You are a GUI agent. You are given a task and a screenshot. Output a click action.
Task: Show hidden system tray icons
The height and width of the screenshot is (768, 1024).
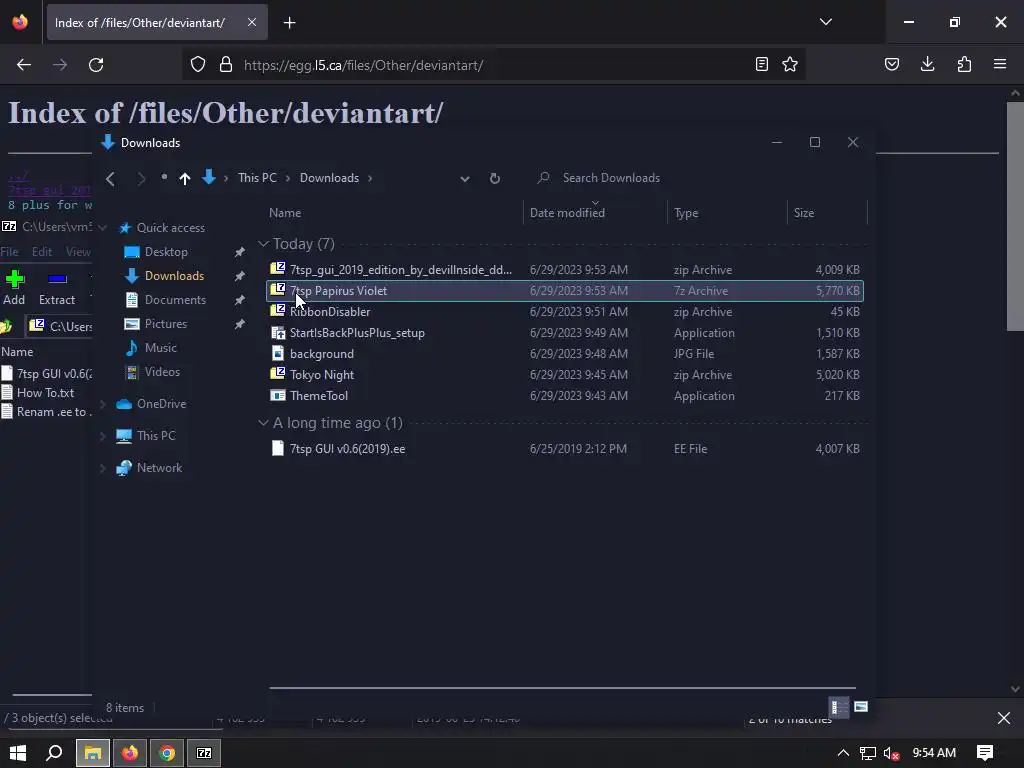click(843, 753)
